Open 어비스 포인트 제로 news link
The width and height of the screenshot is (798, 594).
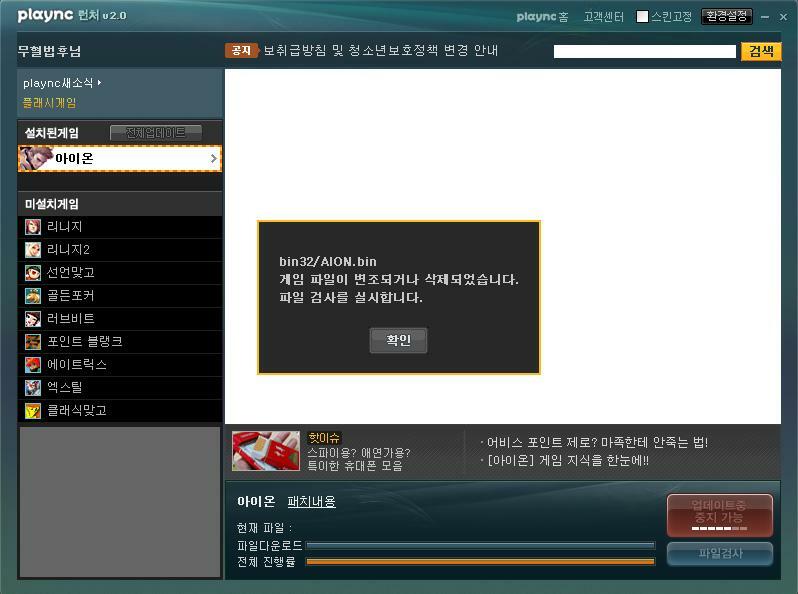597,442
